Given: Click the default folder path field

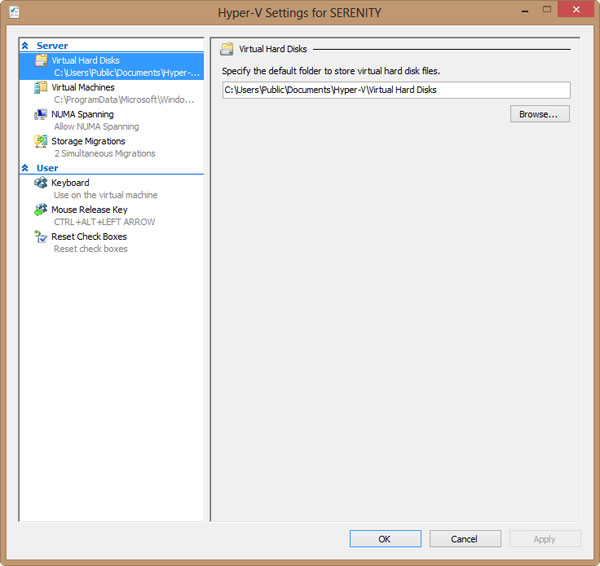Looking at the screenshot, I should click(396, 90).
